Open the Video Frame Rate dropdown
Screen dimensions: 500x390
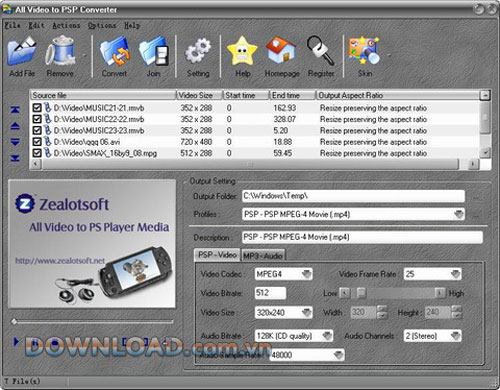pos(455,274)
